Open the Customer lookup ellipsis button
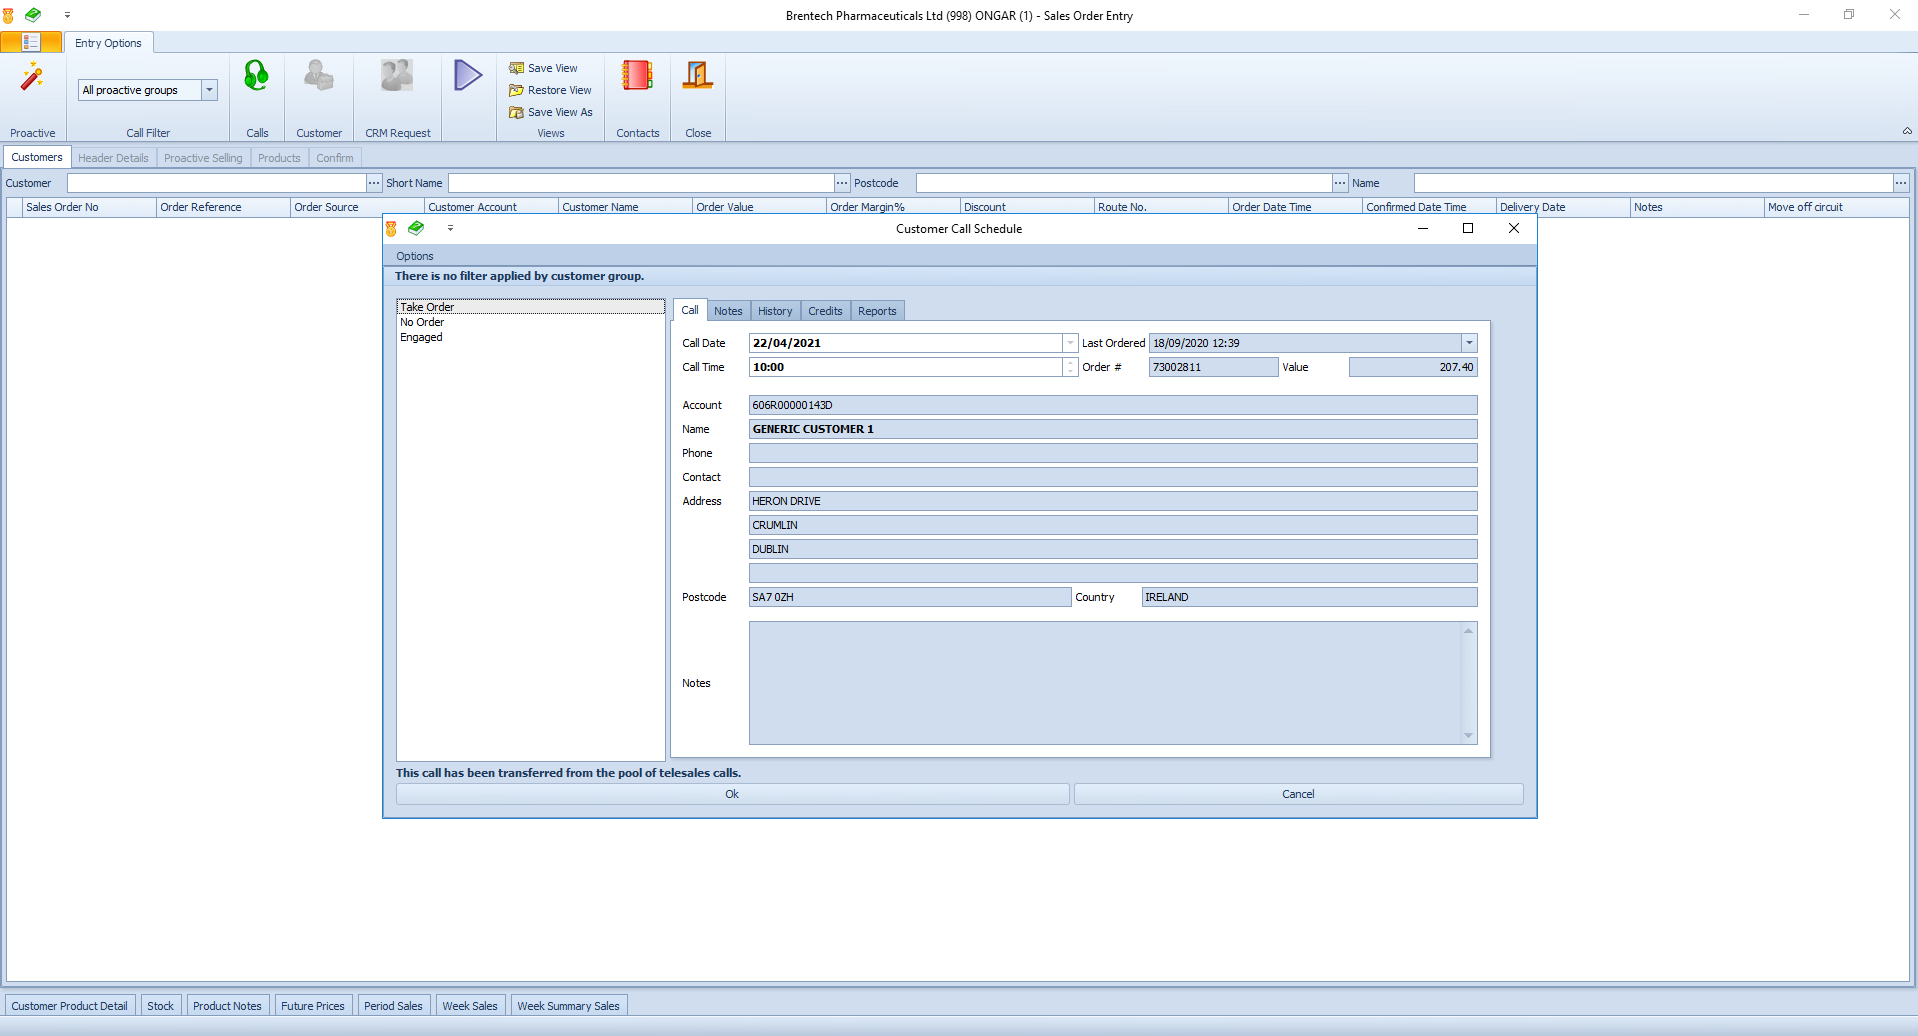 (374, 183)
